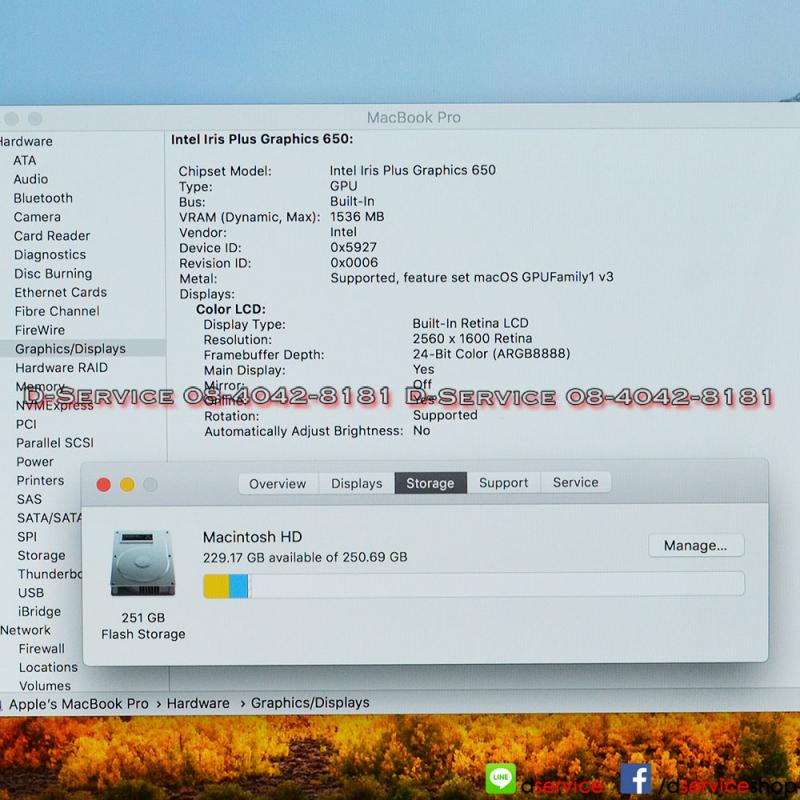800x800 pixels.
Task: Open Diagnostics in the sidebar
Action: pos(50,255)
